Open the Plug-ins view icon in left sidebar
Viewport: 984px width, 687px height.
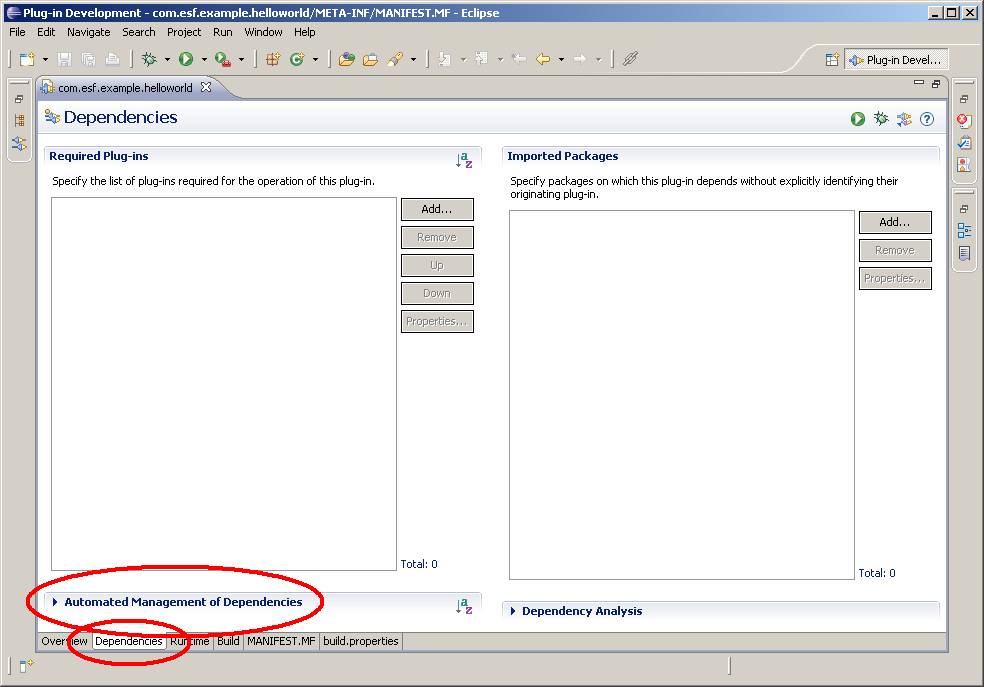click(19, 144)
